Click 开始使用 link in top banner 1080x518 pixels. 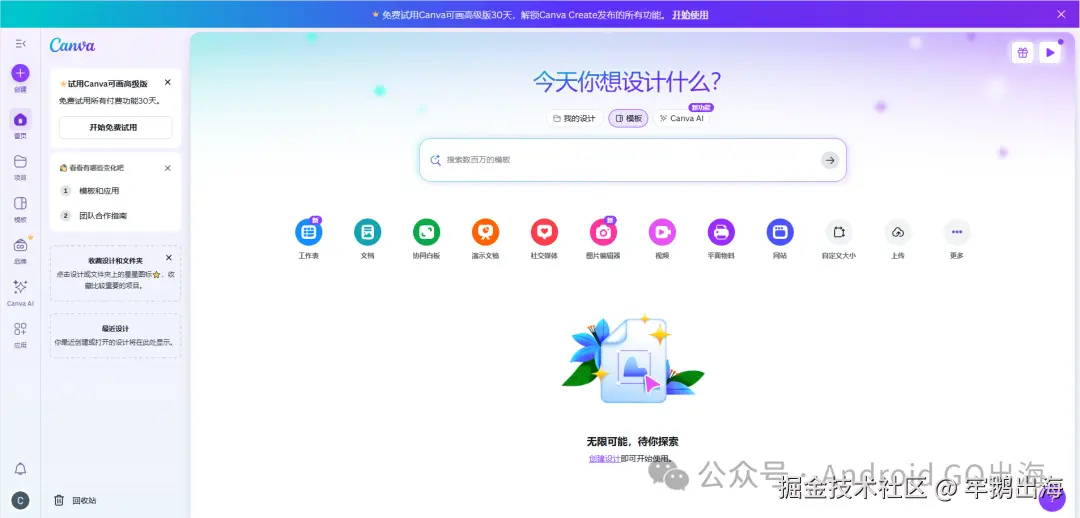(x=690, y=14)
